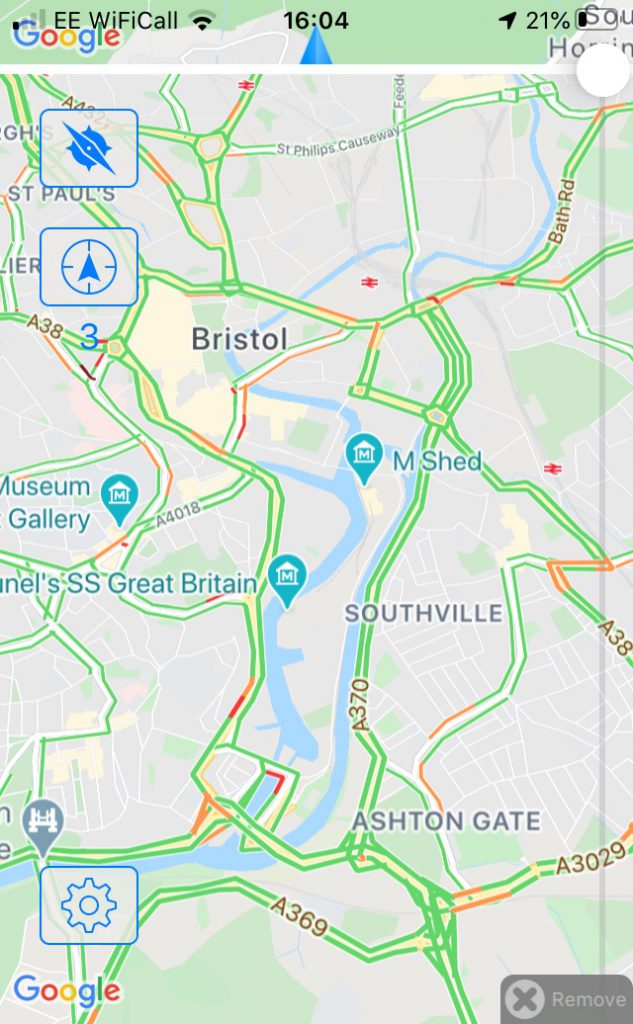Viewport: 633px width, 1024px height.
Task: Tap the M Shed text label
Action: (x=437, y=461)
